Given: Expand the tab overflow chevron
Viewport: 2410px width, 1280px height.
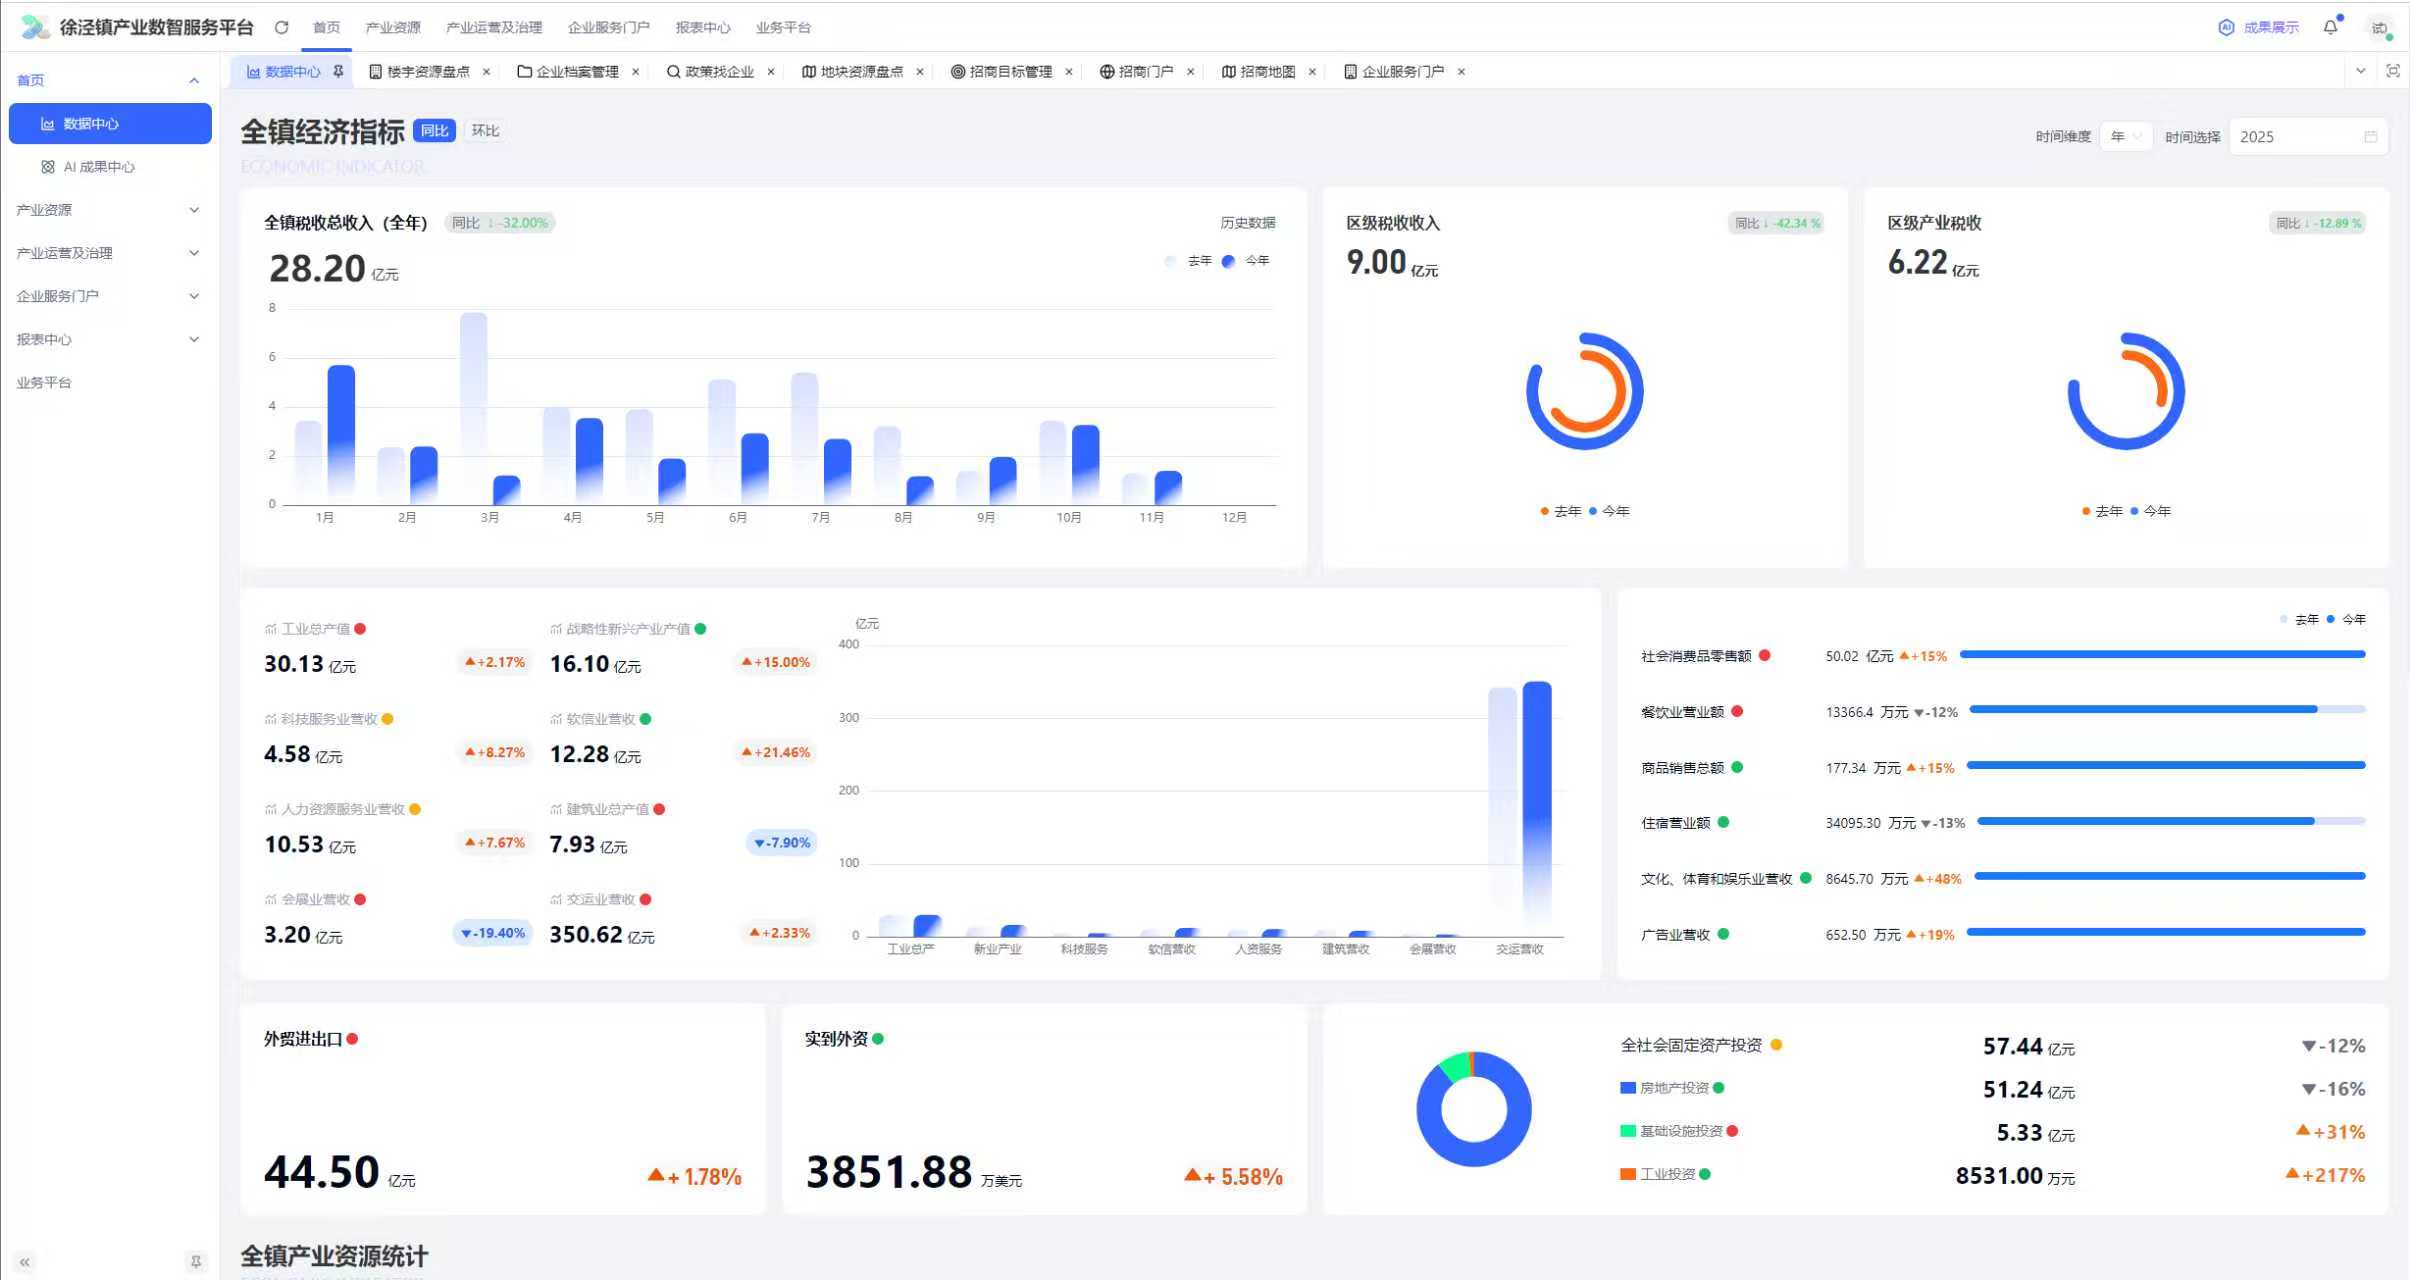Looking at the screenshot, I should tap(2361, 71).
